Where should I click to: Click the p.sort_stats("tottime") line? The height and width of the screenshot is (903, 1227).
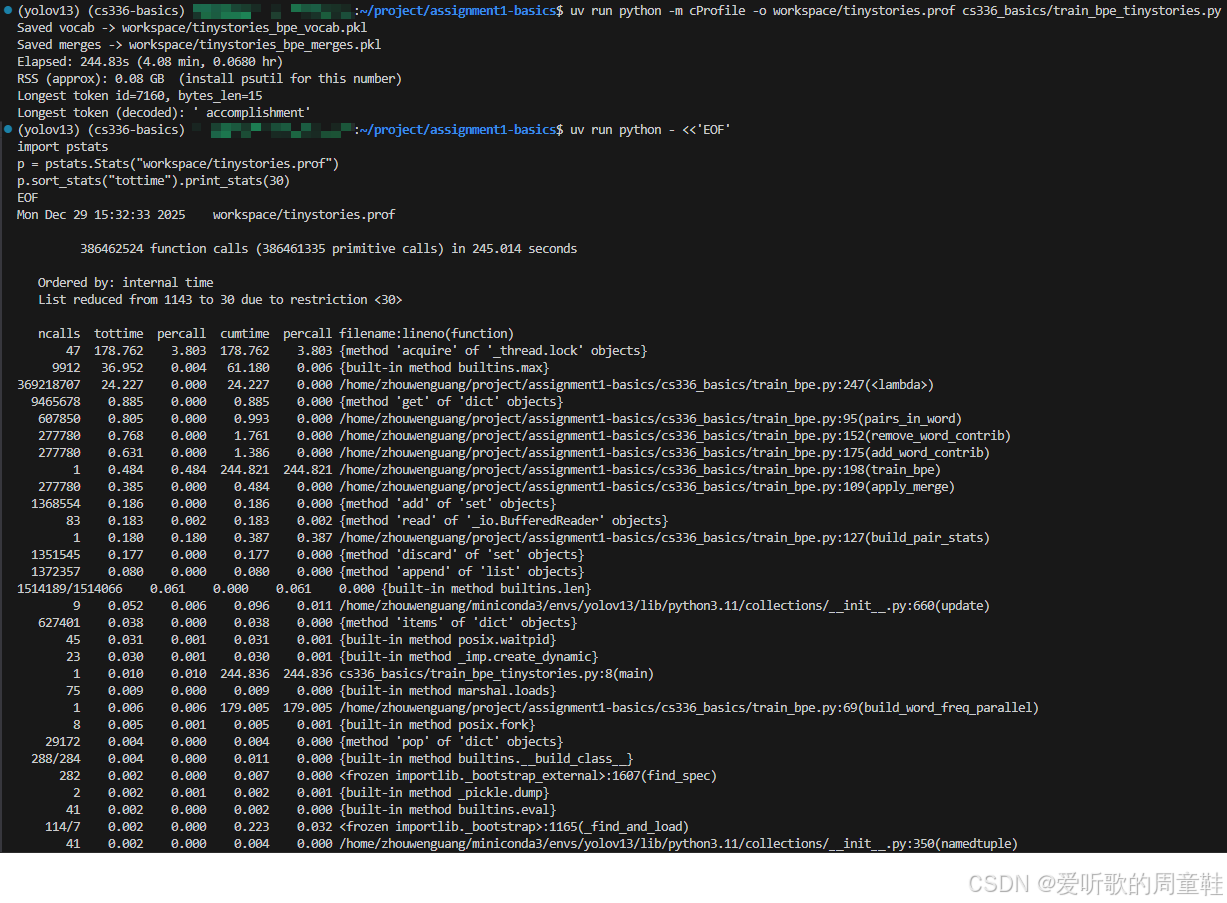[x=153, y=181]
